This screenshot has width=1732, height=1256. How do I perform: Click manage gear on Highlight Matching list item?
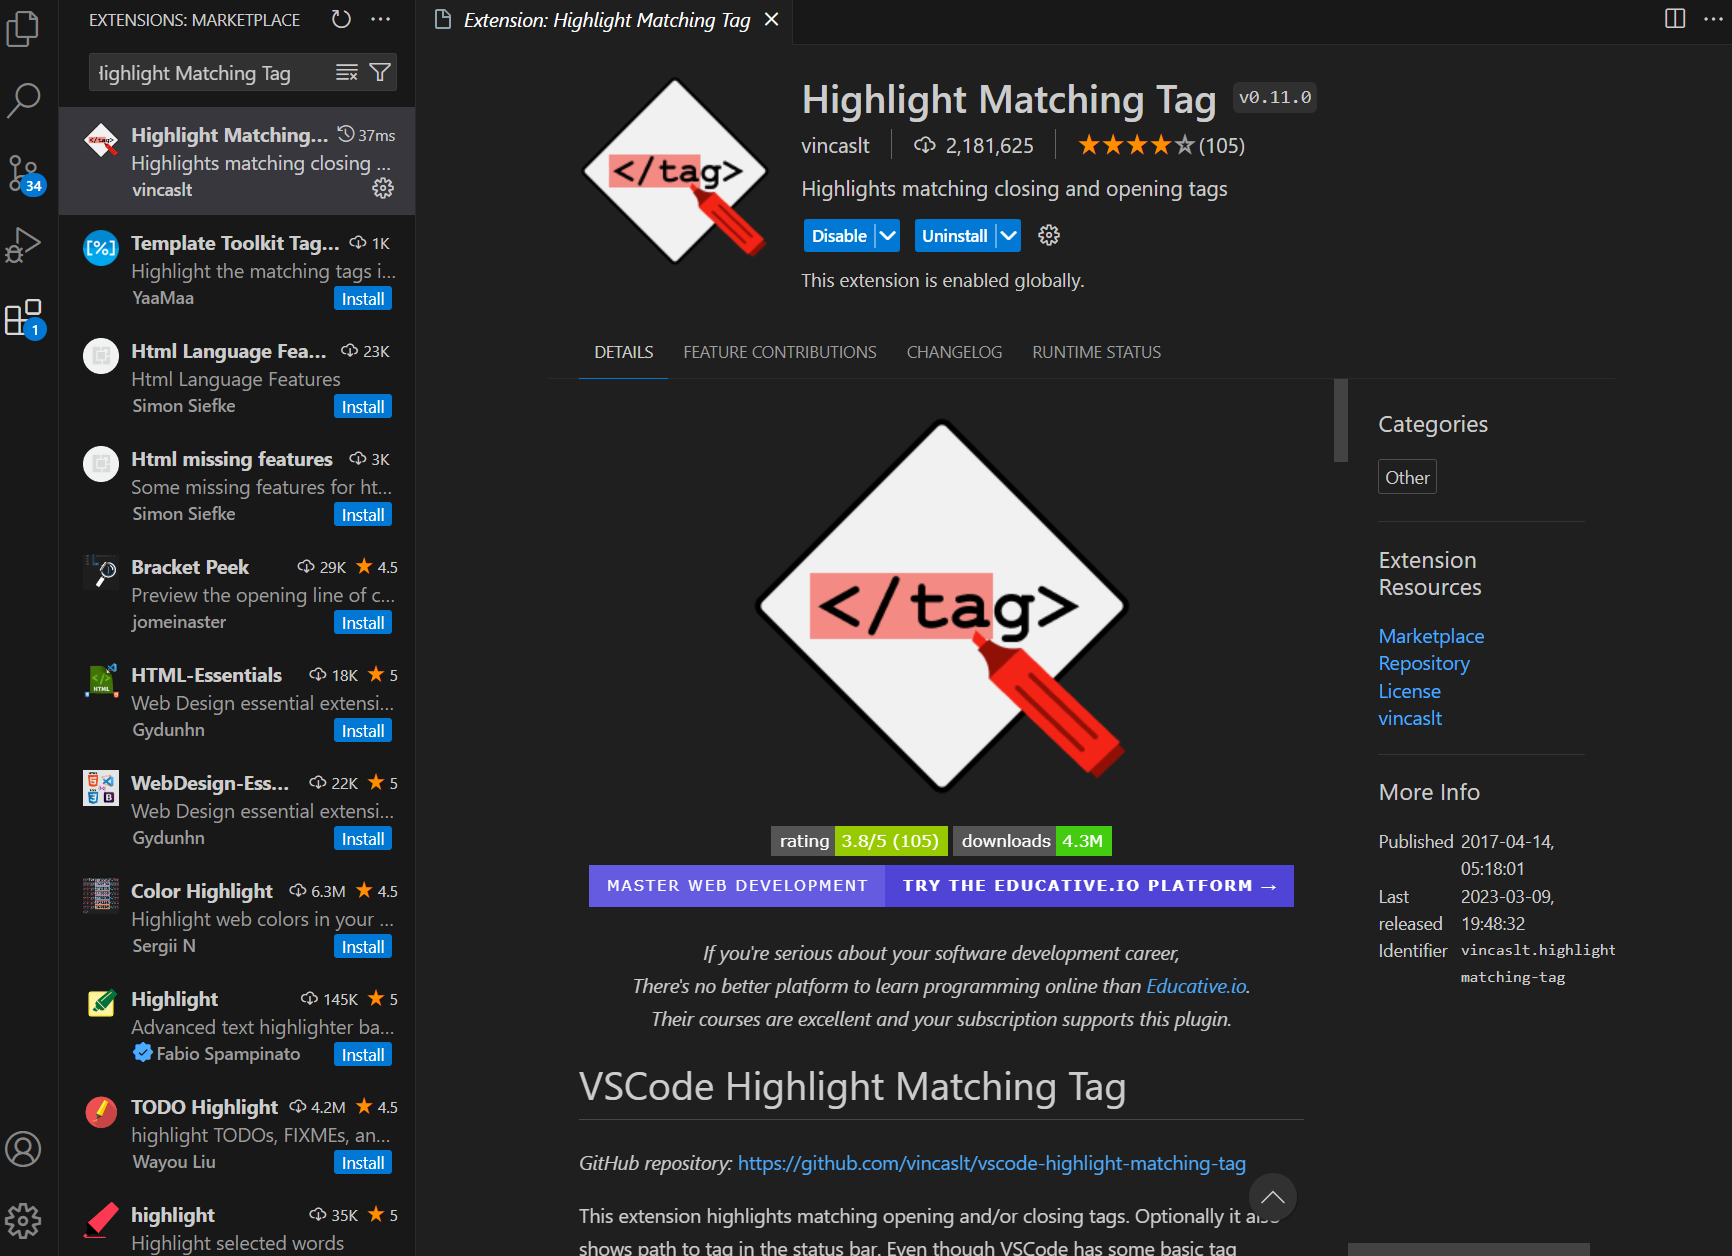(383, 188)
